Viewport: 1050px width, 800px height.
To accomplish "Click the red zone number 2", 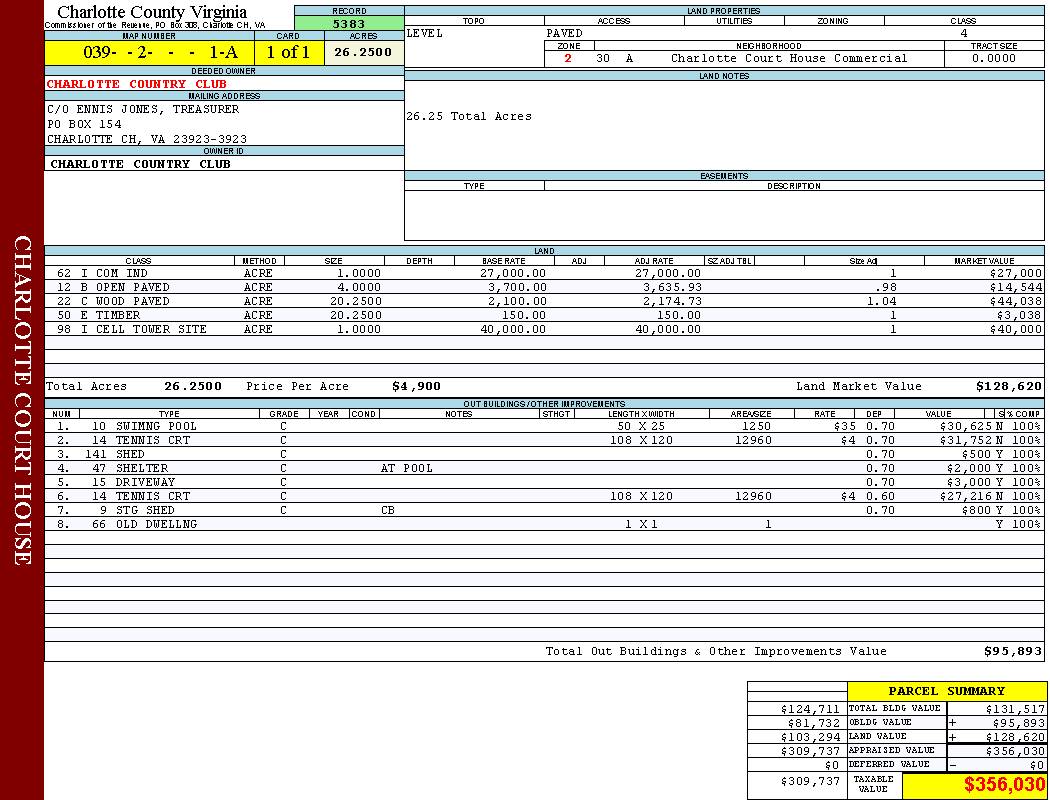I will (x=568, y=59).
